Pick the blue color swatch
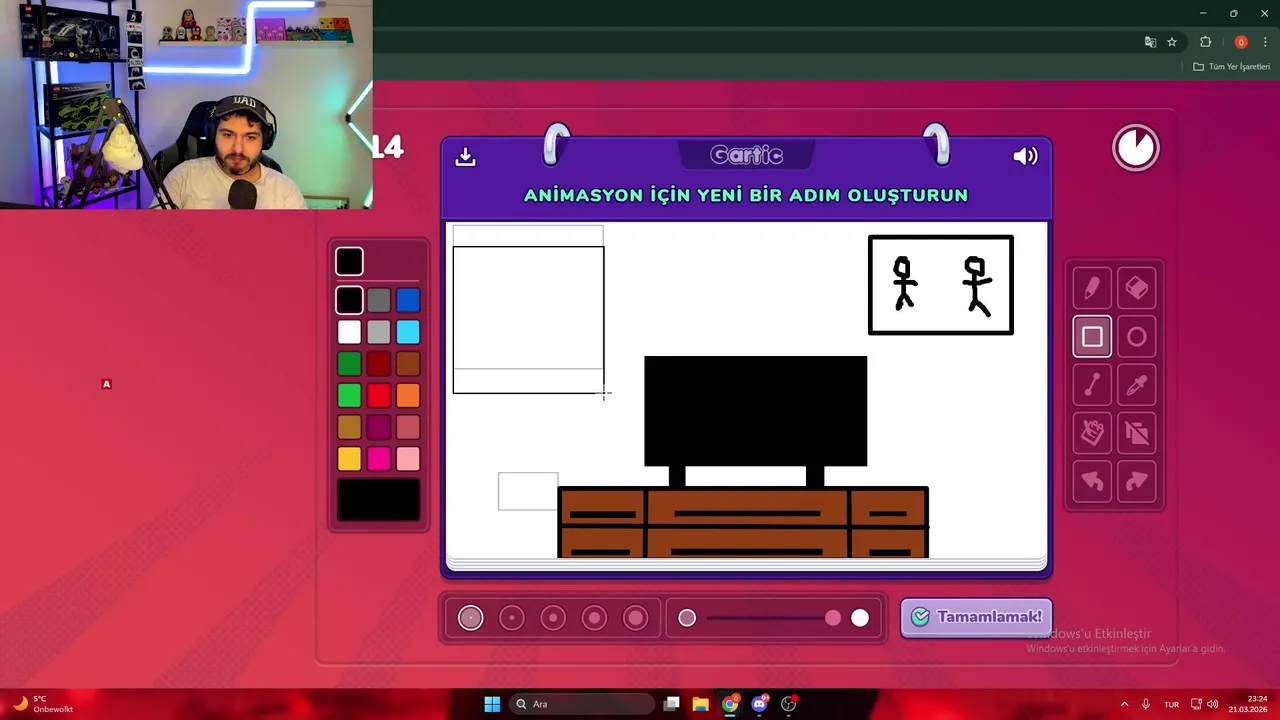 coord(408,300)
